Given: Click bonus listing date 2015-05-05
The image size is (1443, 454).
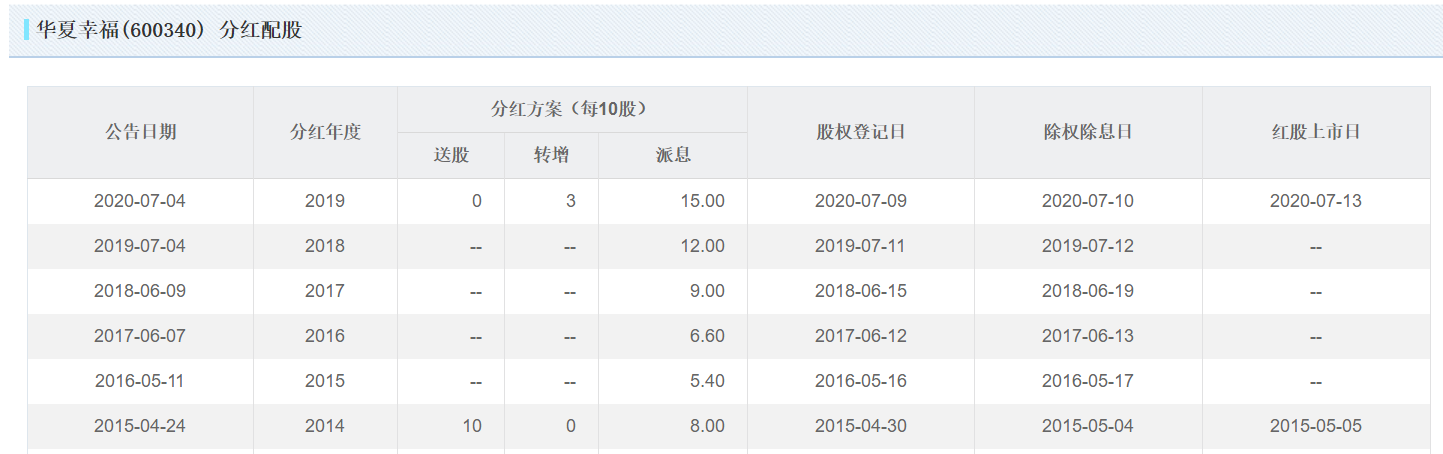Looking at the screenshot, I should click(1316, 426).
